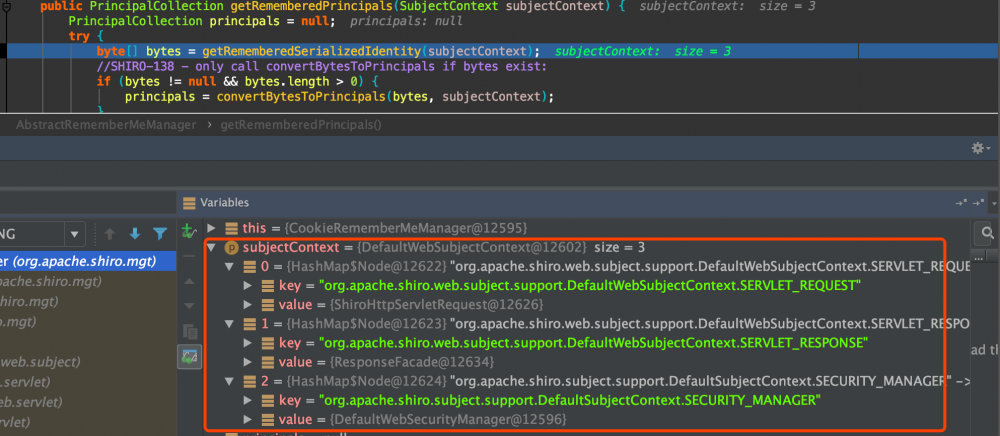Go to previous frame with gray up arrow
The height and width of the screenshot is (436, 1000).
click(x=110, y=234)
